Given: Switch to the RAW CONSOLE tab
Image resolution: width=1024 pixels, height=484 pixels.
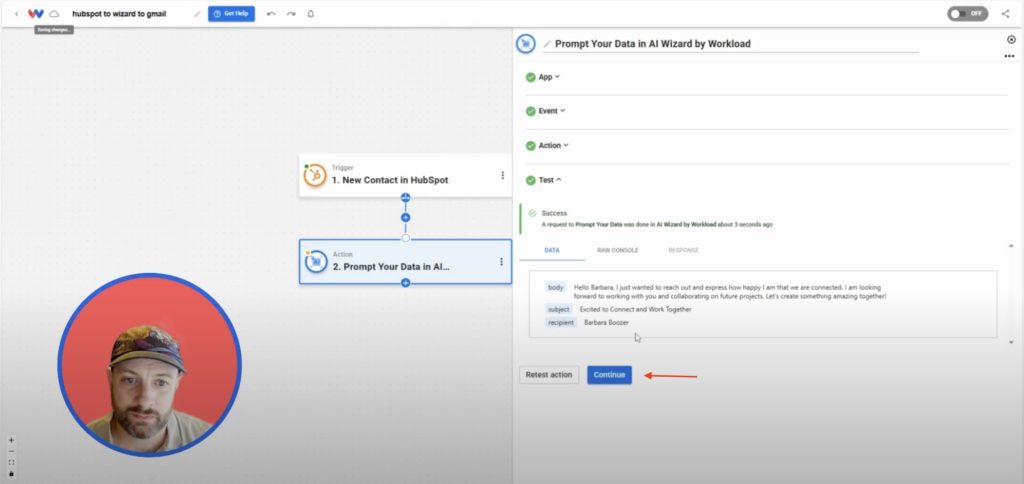Looking at the screenshot, I should pos(617,250).
